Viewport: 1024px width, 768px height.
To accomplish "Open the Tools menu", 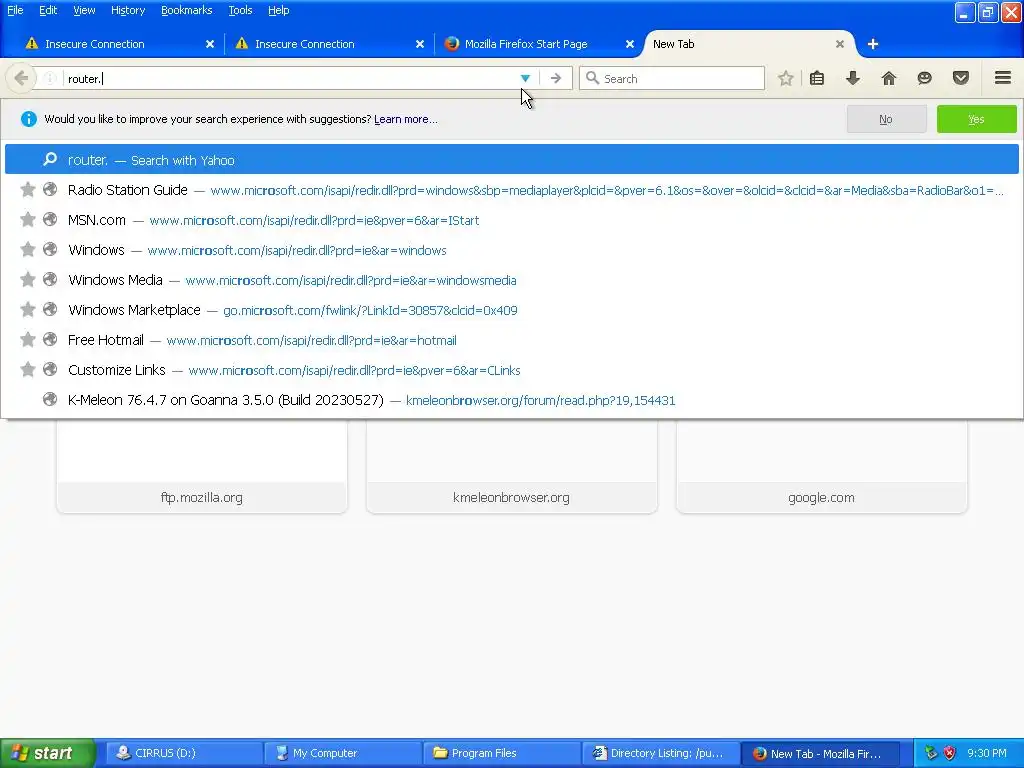I will point(240,10).
